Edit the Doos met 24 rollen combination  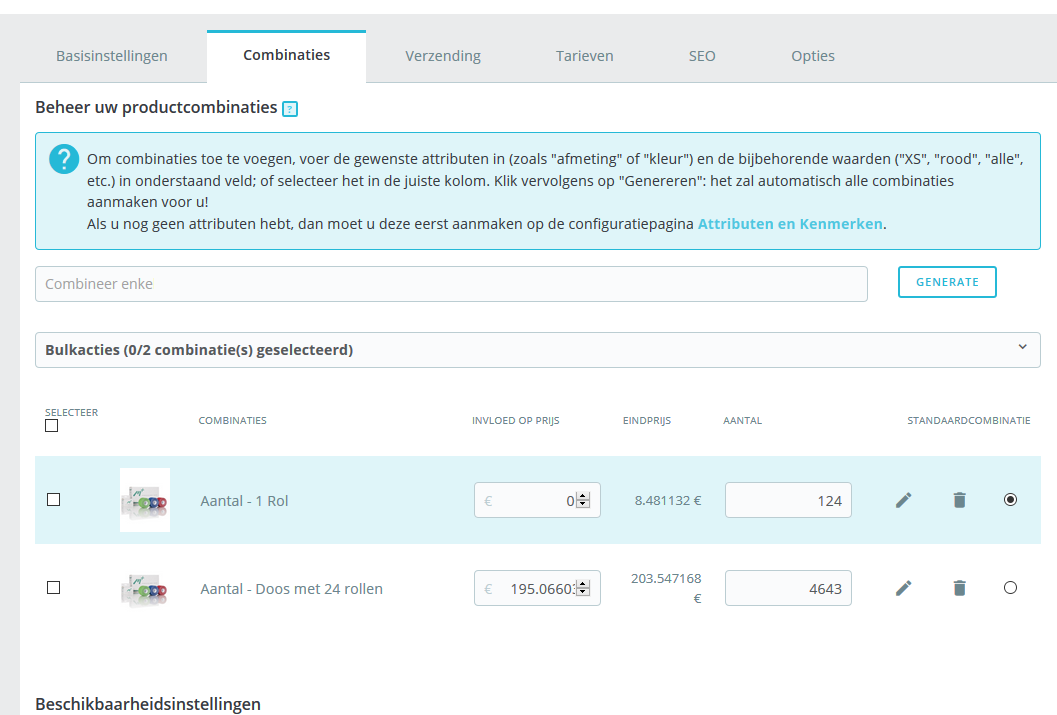903,588
